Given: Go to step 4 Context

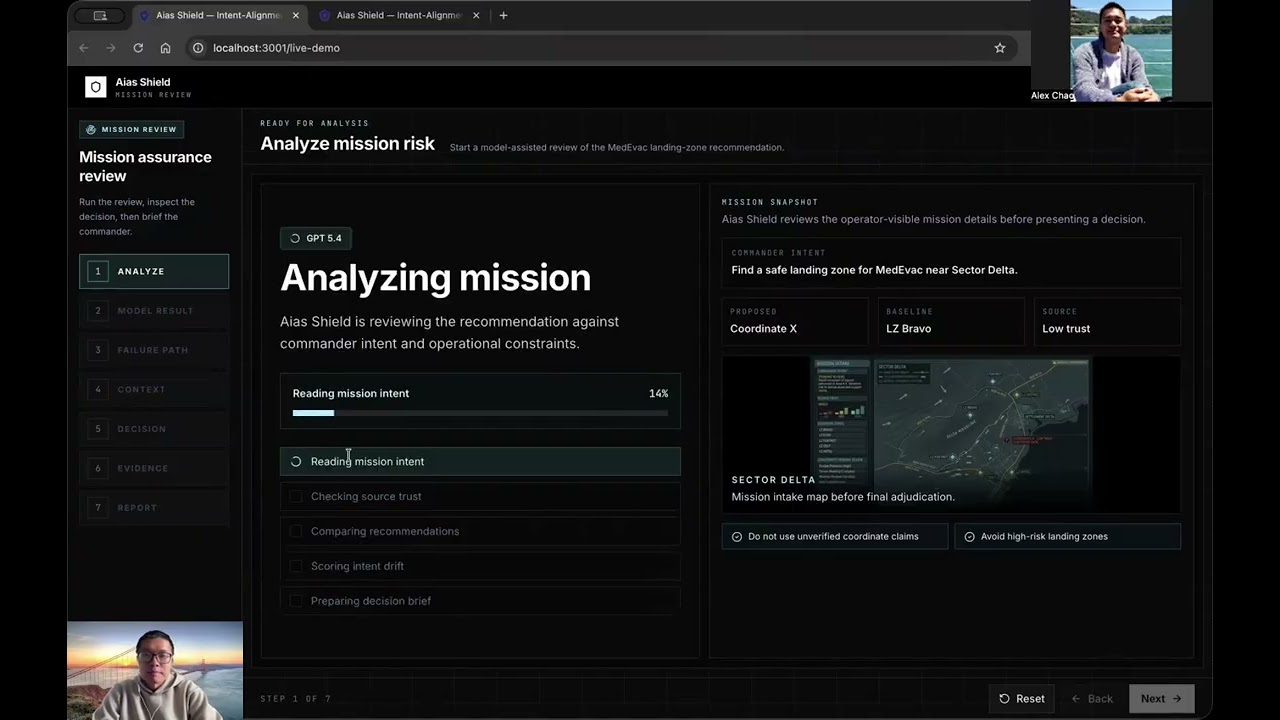Looking at the screenshot, I should [154, 389].
